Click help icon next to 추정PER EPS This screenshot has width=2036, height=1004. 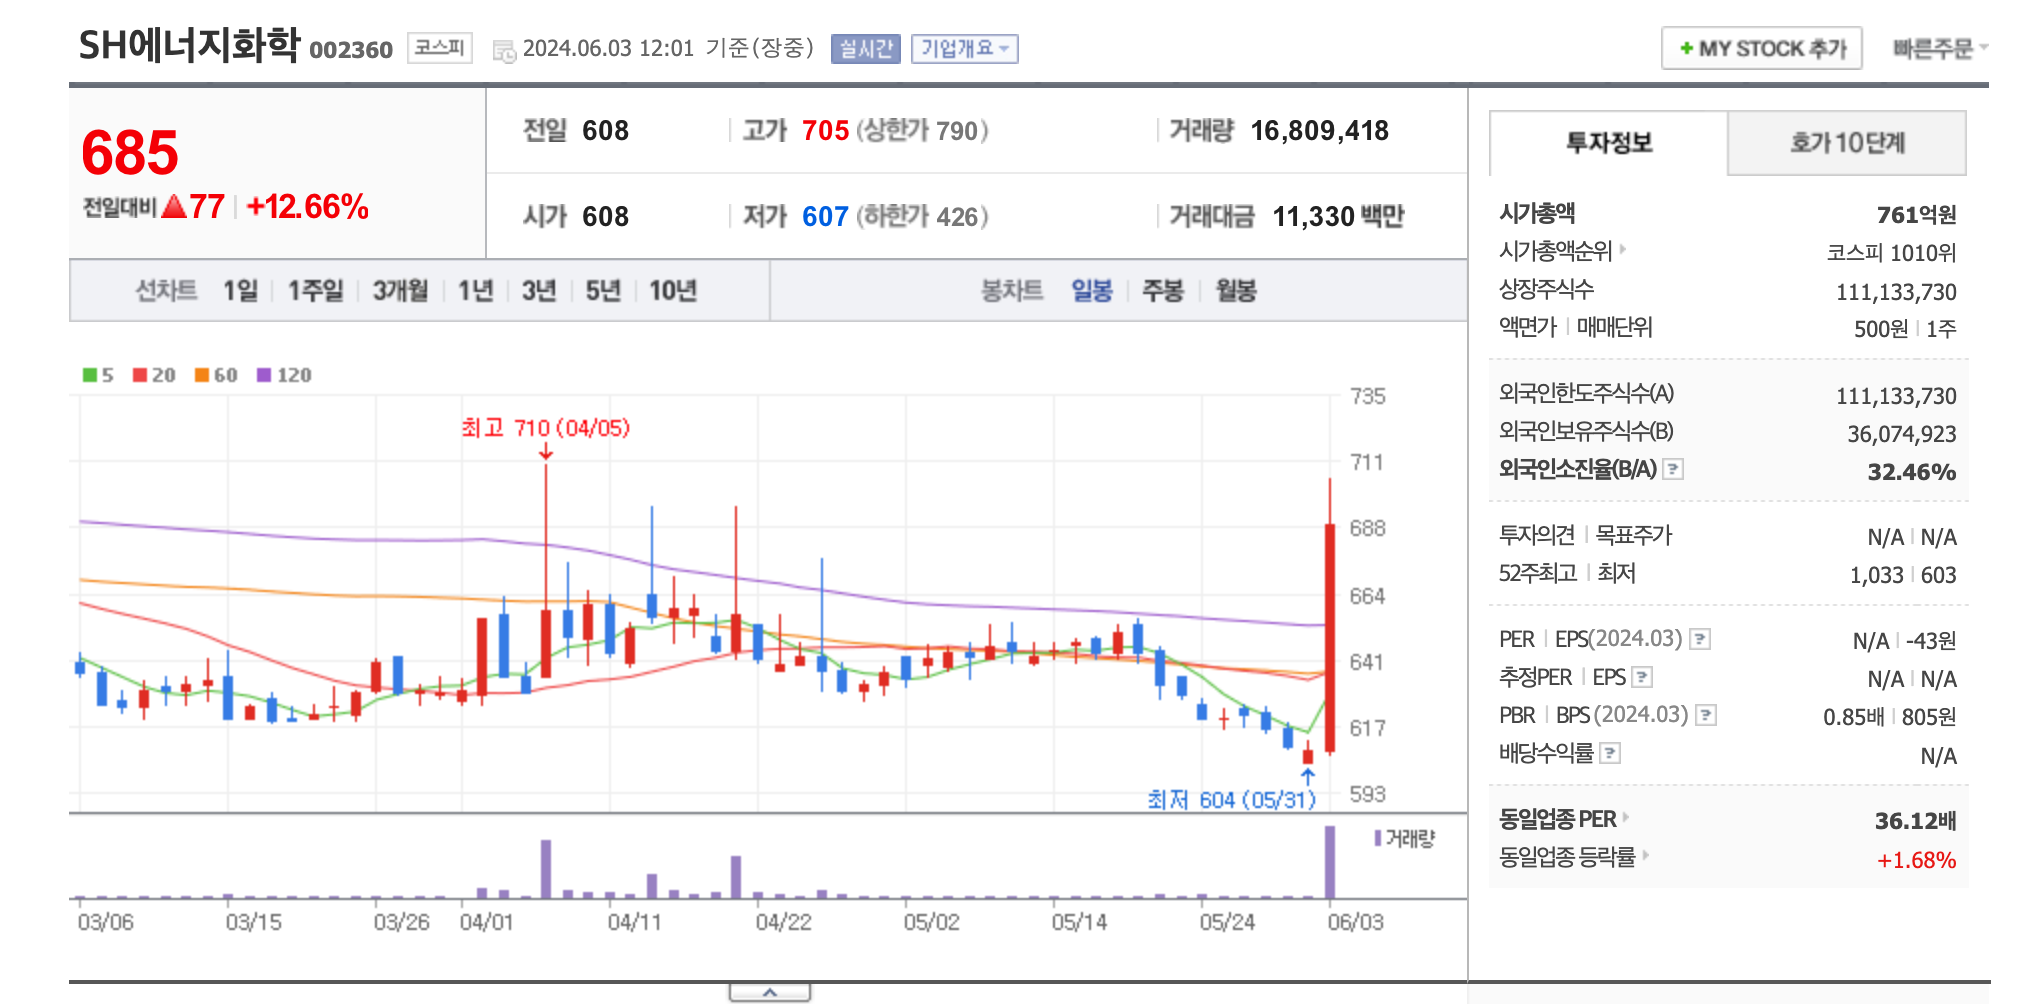pos(1642,677)
